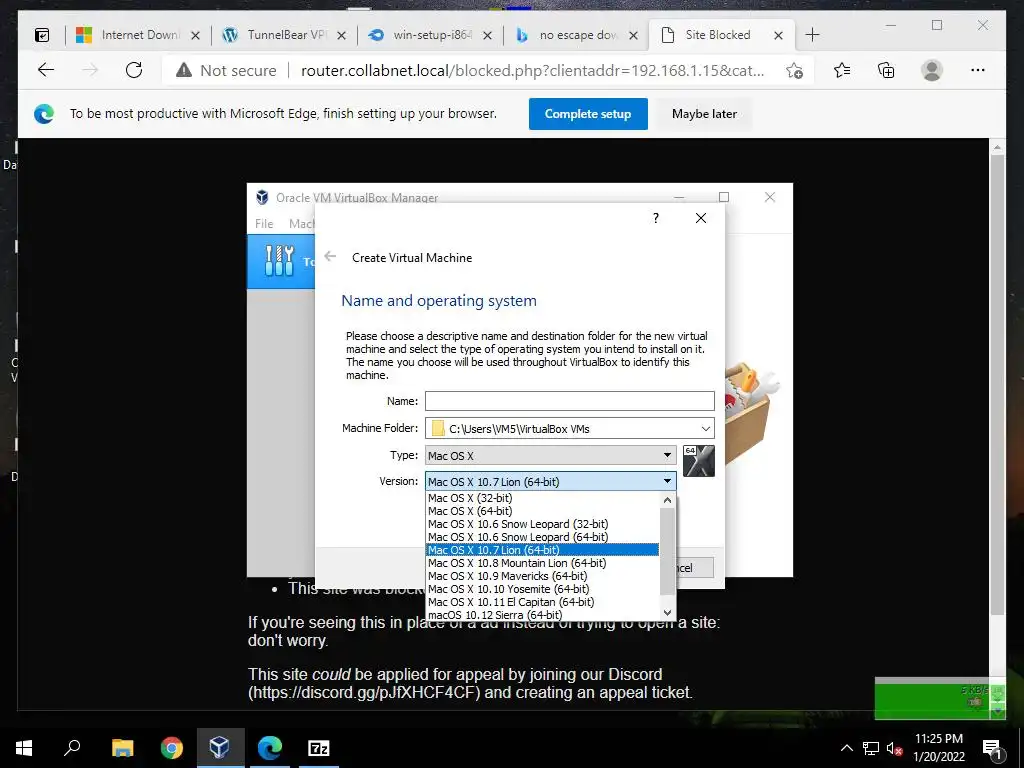The width and height of the screenshot is (1024, 768).
Task: Open taskbar search magnifier
Action: [x=72, y=748]
